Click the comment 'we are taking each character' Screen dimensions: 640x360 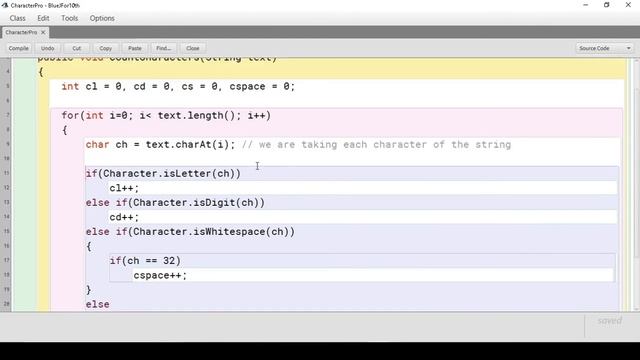point(376,144)
